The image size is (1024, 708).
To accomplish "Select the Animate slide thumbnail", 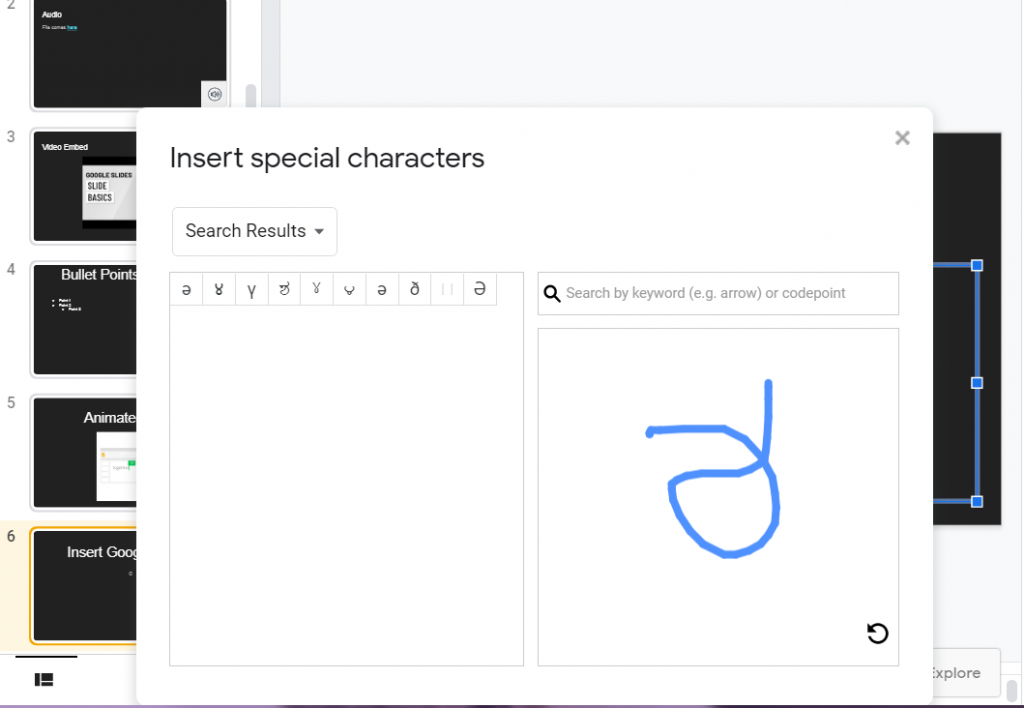I will [85, 453].
